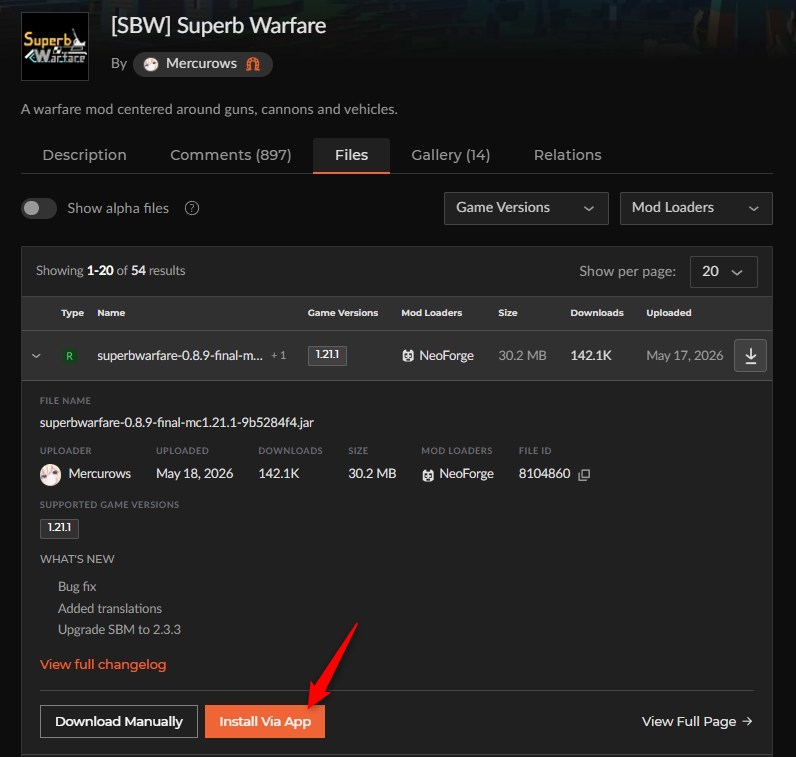Open the Gallery (14) tab

point(450,155)
